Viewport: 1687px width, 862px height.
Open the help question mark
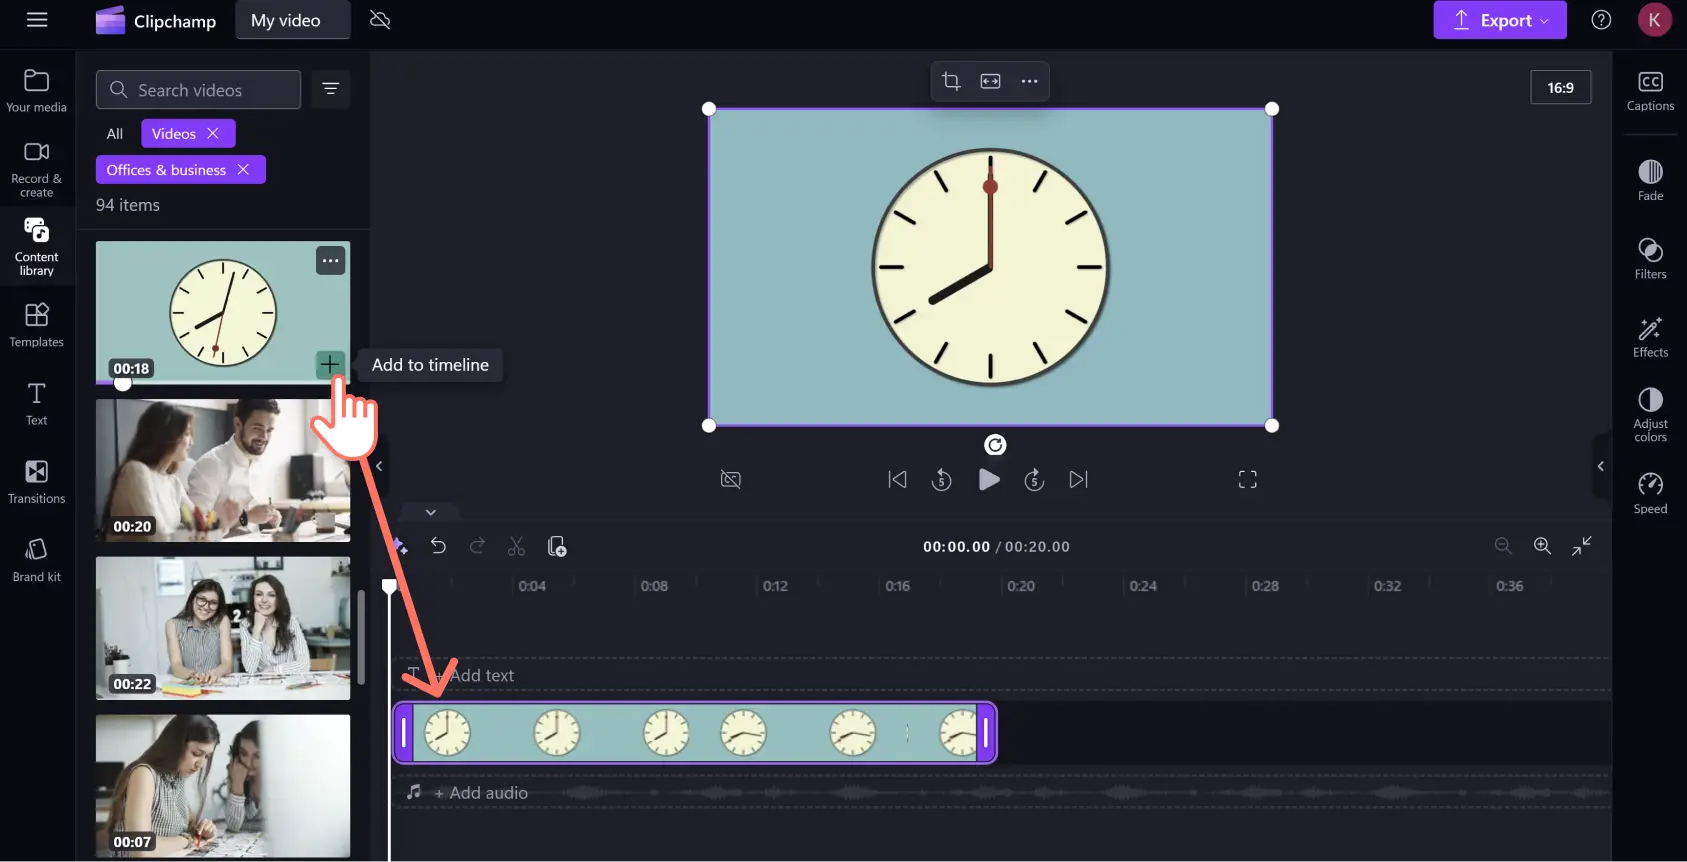[x=1601, y=20]
